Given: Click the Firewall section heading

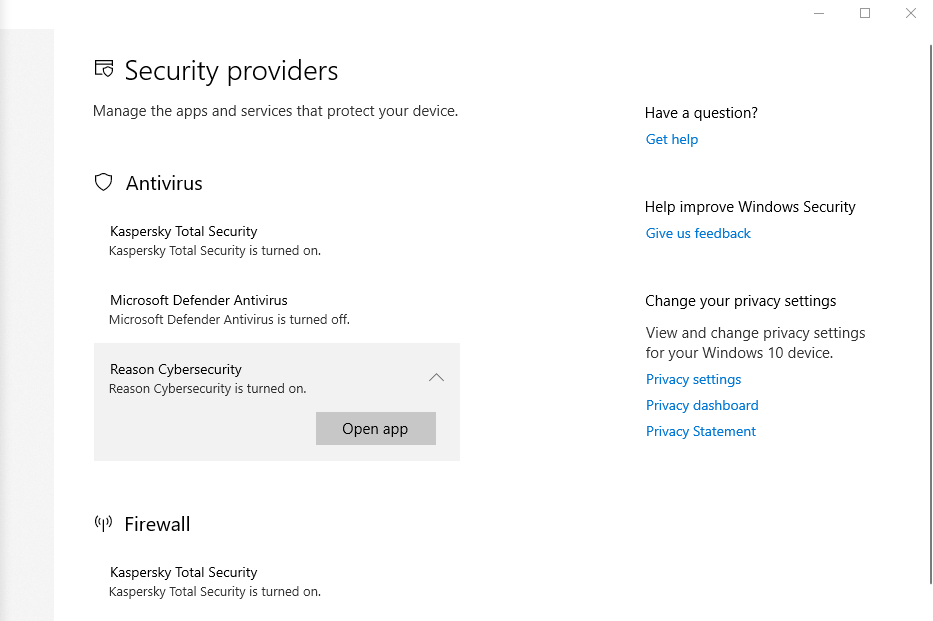Looking at the screenshot, I should (157, 524).
